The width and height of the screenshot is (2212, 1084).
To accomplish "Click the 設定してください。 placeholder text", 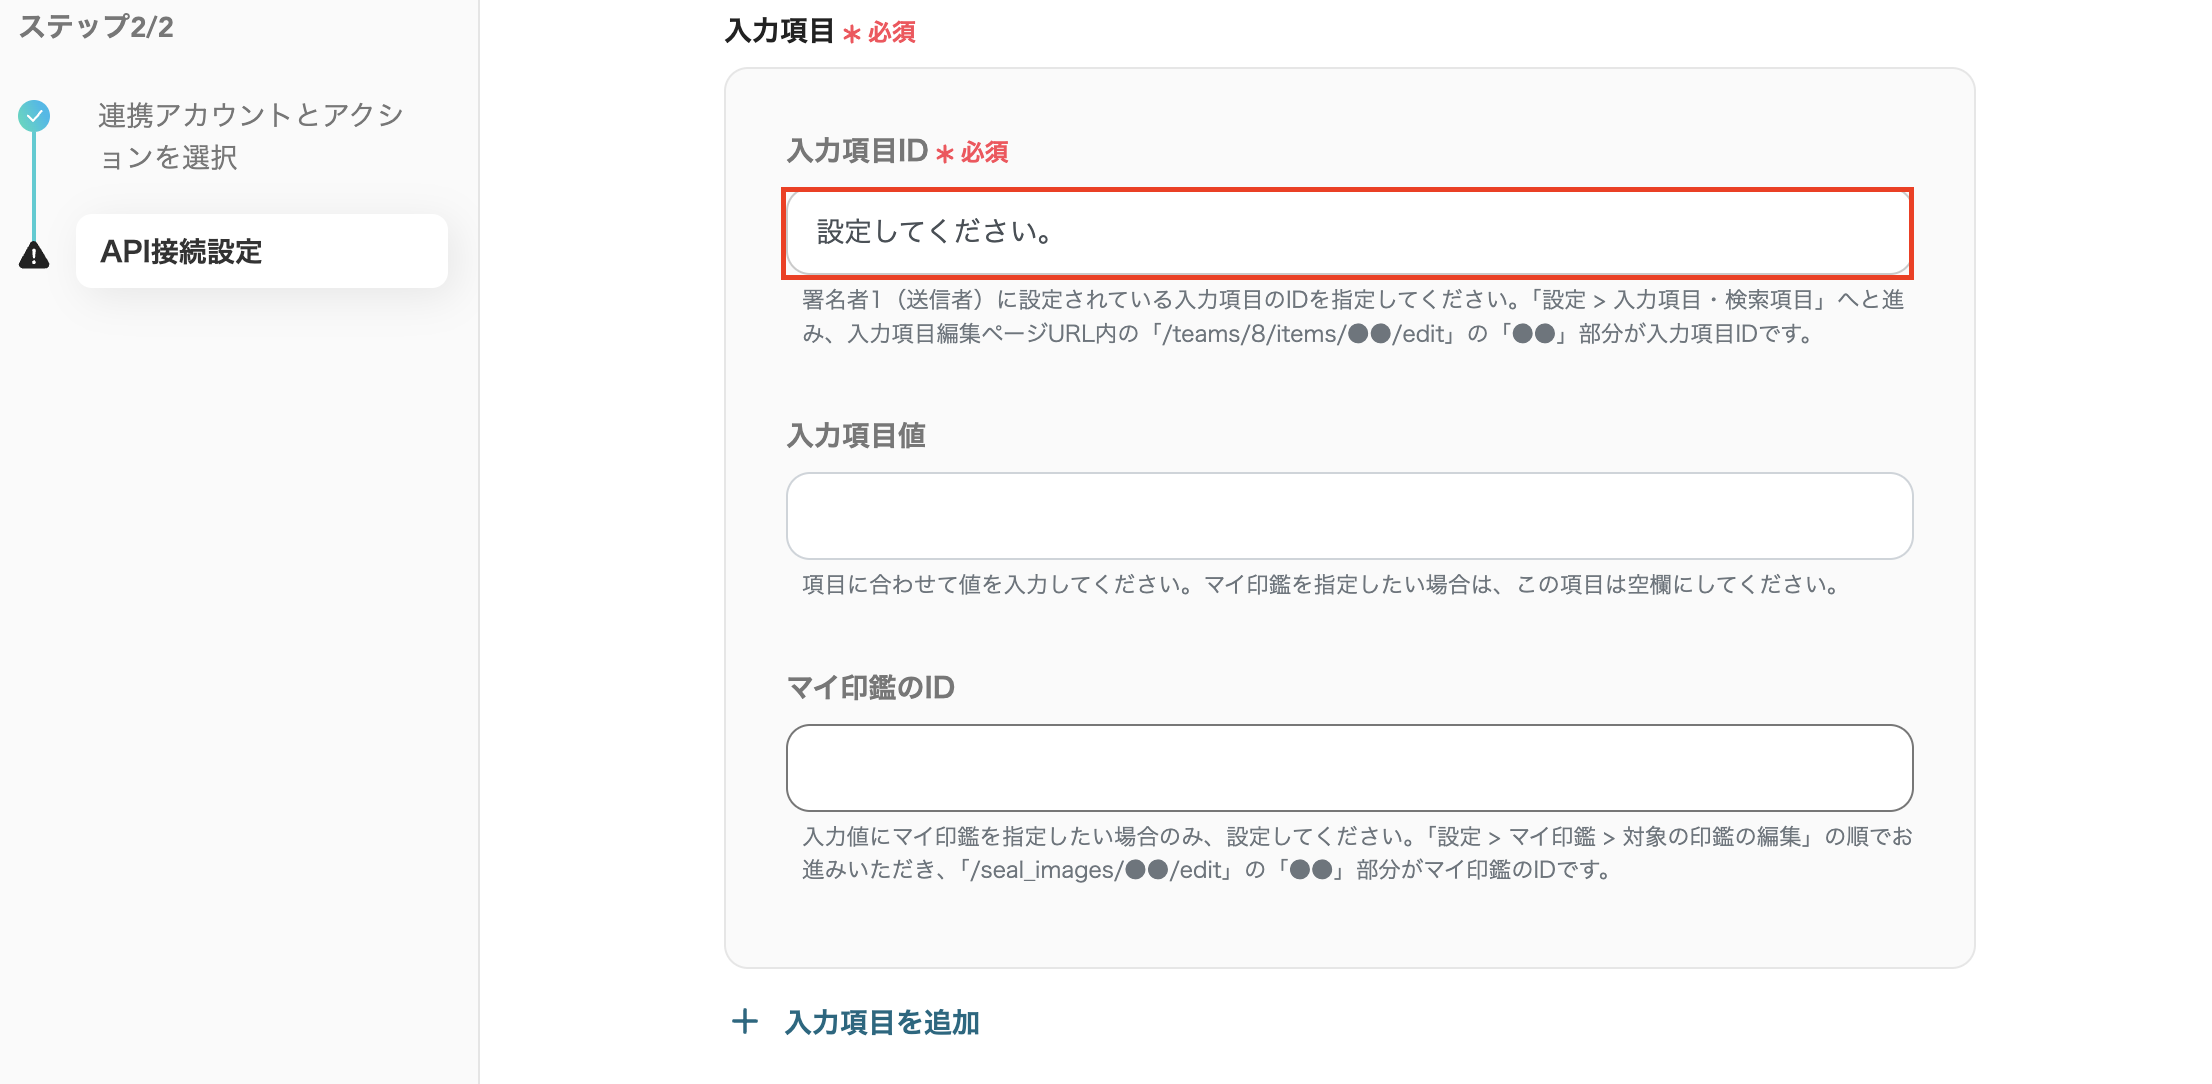I will (933, 231).
